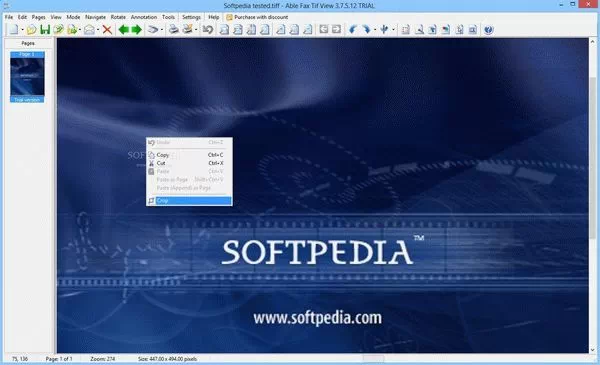Open dropdown arrow beside export folder icon

79,30
